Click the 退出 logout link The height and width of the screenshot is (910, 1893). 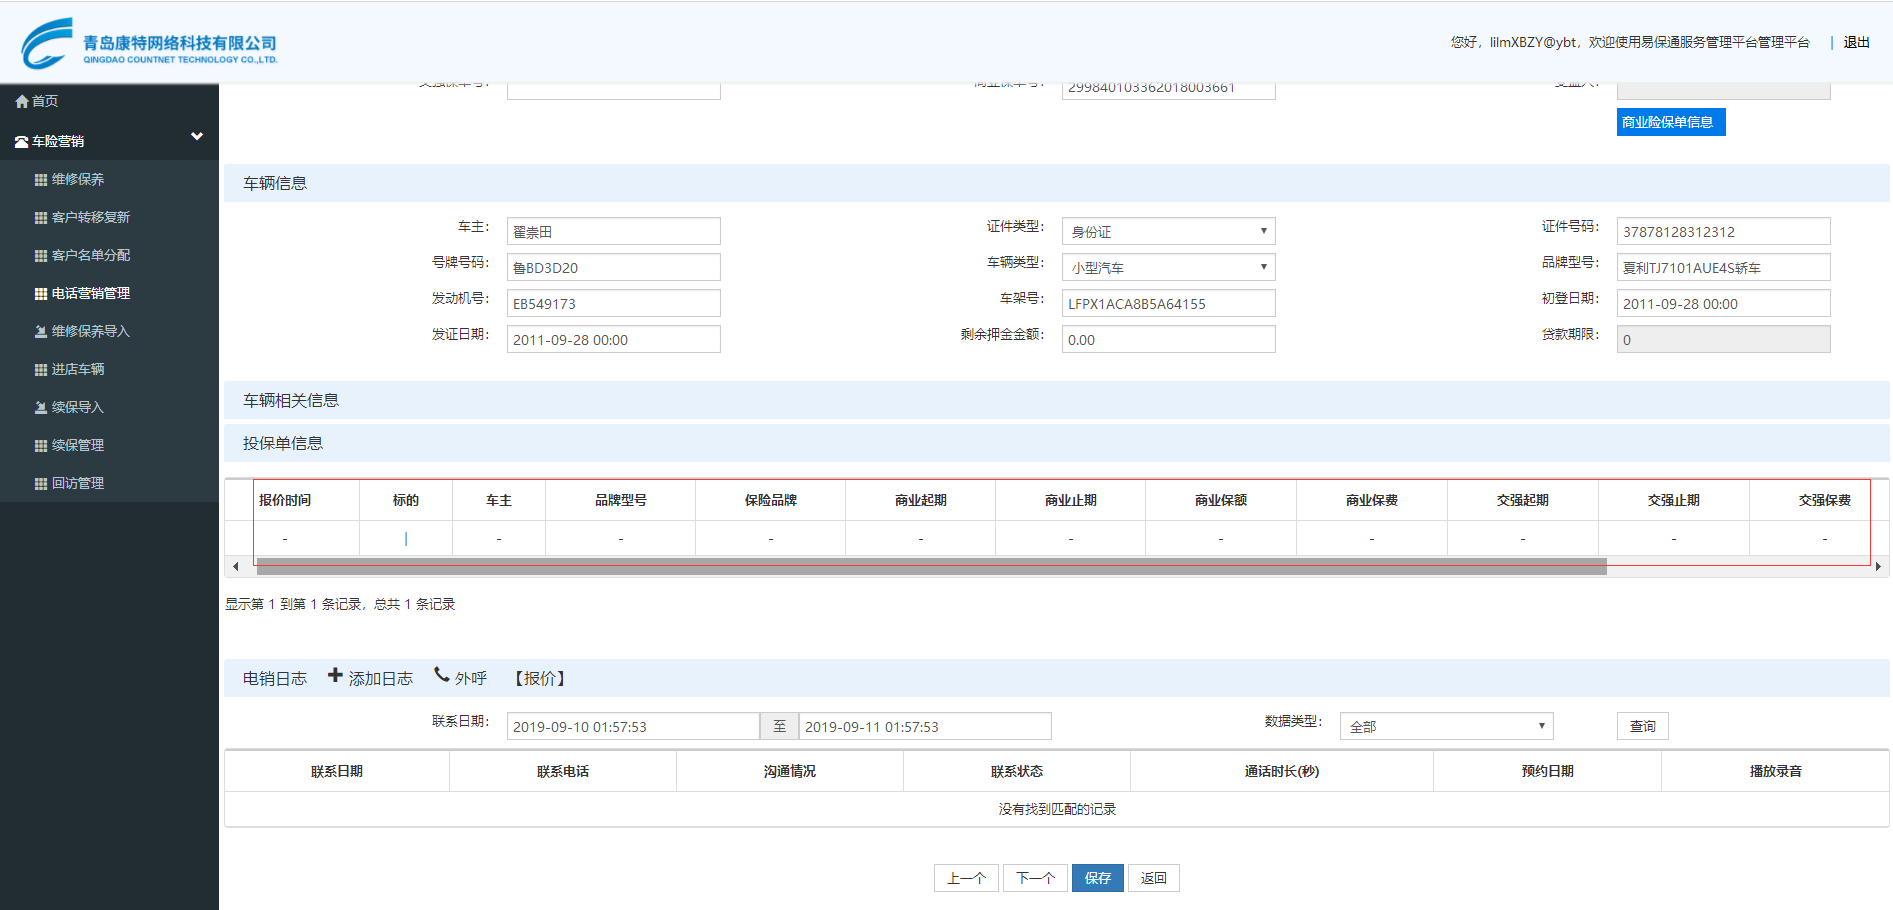tap(1856, 42)
